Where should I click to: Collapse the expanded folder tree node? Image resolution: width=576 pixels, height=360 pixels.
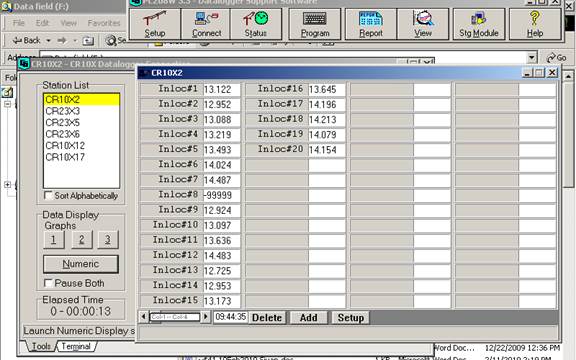[7, 104]
